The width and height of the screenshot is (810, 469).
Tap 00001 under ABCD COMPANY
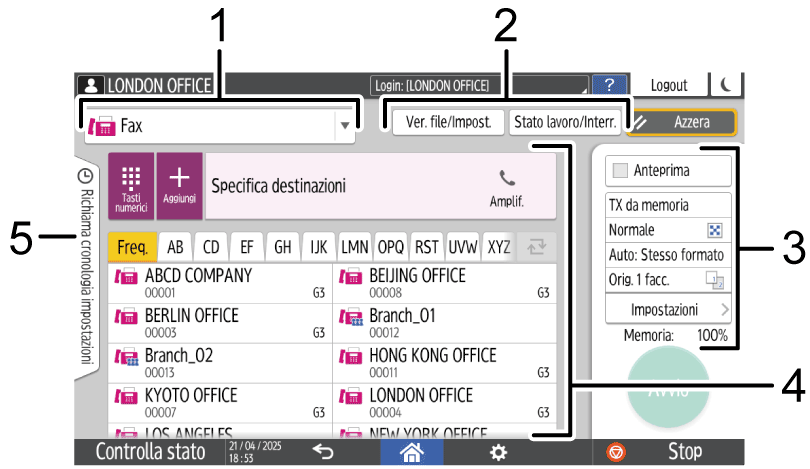pyautogui.click(x=160, y=293)
